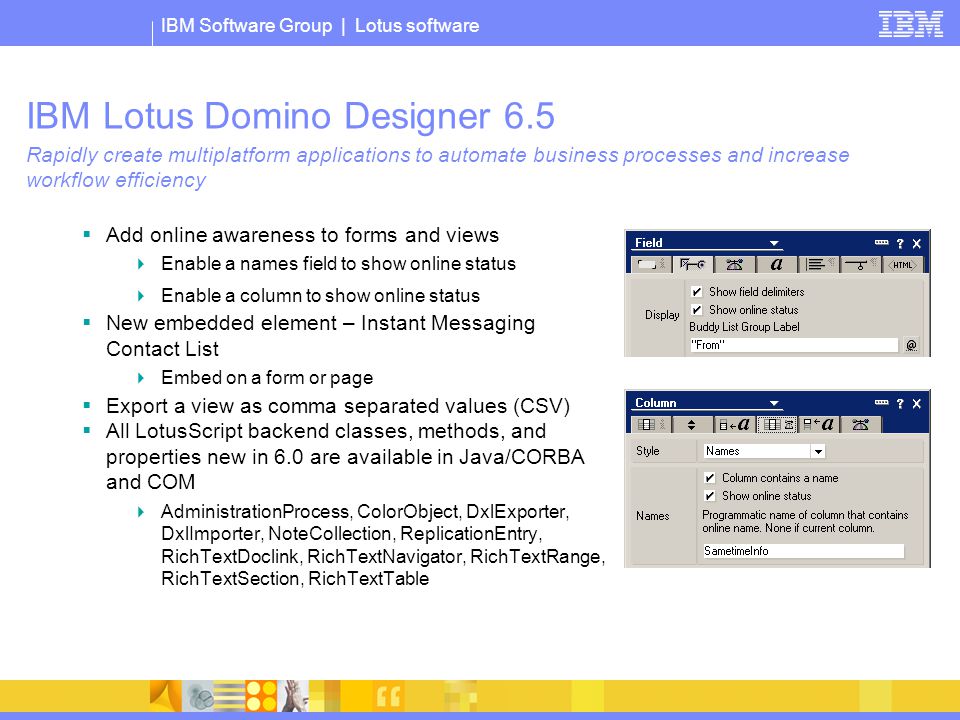Click the 'IBM Lotus Domino Designer 6.5' title
Viewport: 960px width, 720px height.
(291, 116)
